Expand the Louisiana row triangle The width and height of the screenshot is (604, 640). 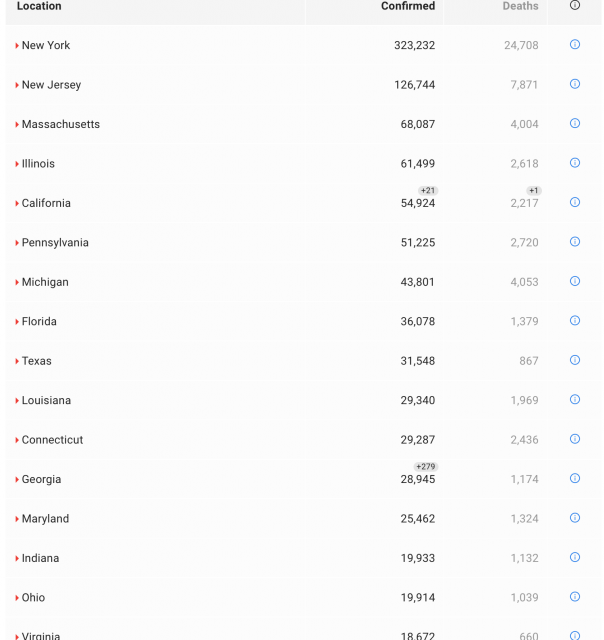point(17,401)
